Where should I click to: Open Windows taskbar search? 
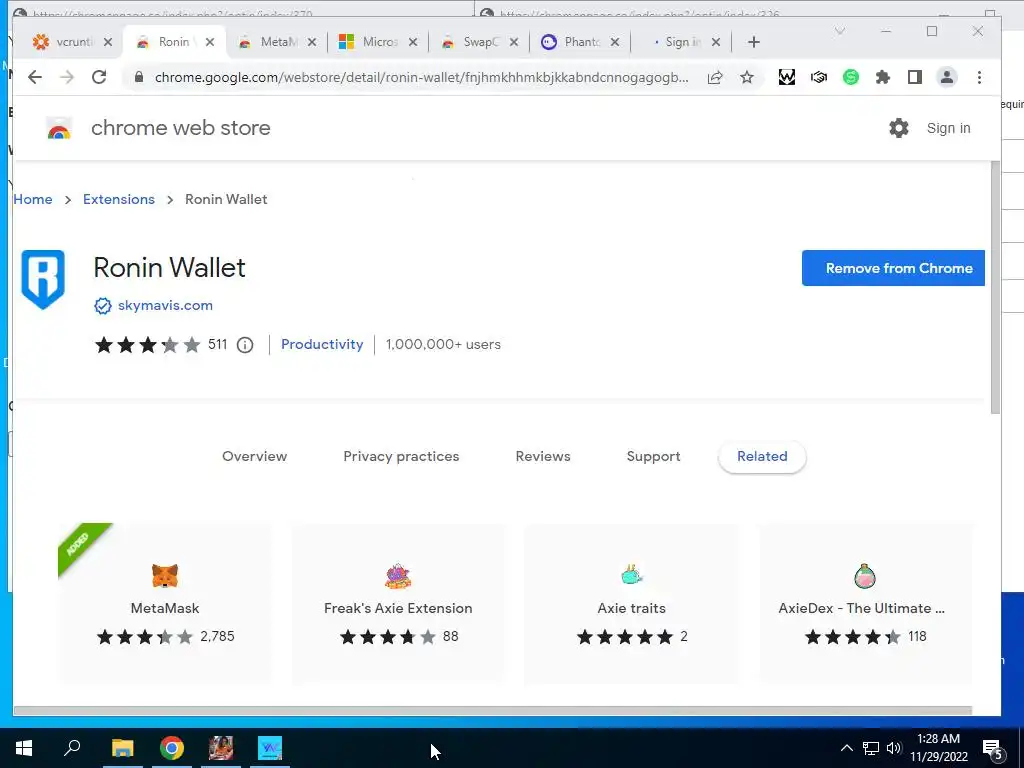point(72,748)
